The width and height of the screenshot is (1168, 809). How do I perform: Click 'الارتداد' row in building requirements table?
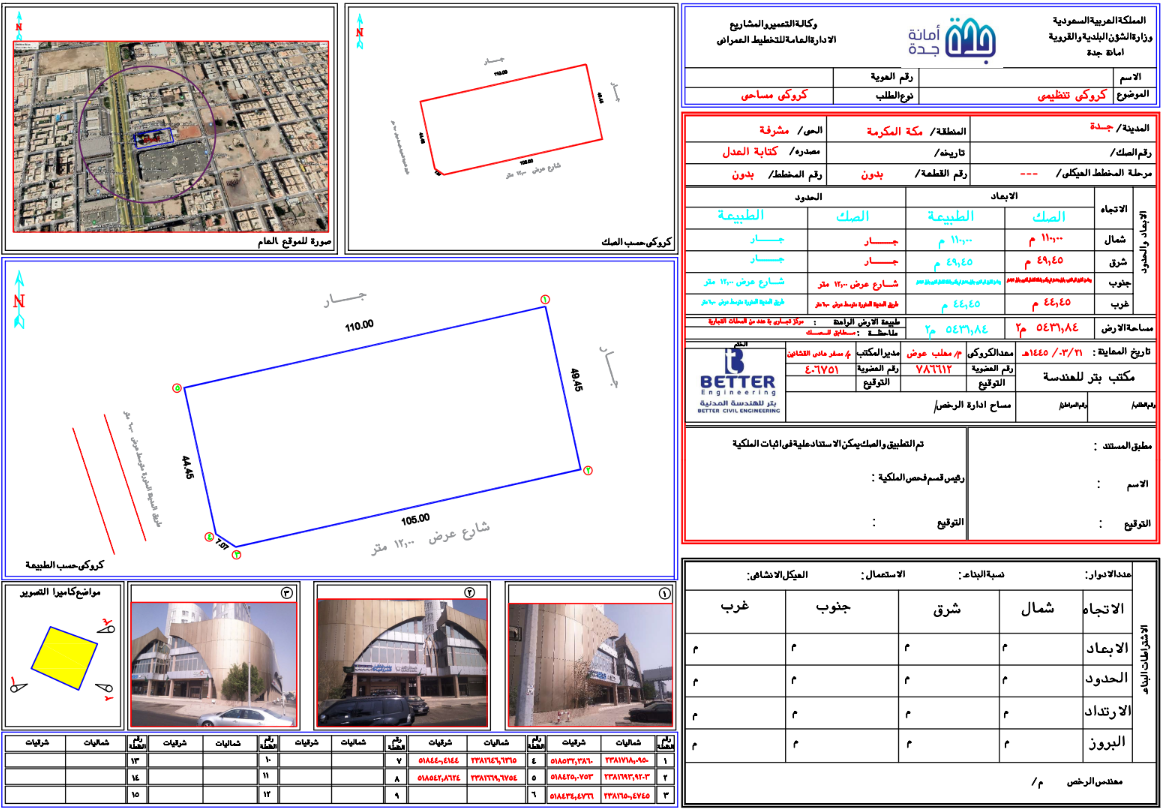click(909, 712)
